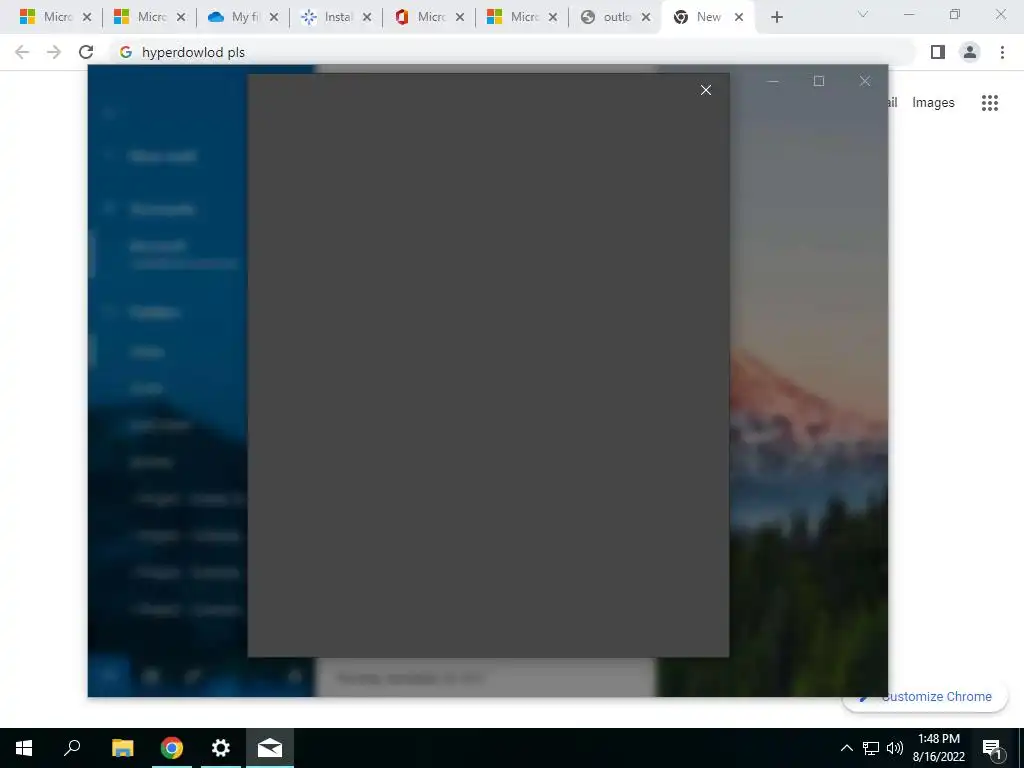The width and height of the screenshot is (1024, 768).
Task: Open a new tab with plus button
Action: click(776, 18)
